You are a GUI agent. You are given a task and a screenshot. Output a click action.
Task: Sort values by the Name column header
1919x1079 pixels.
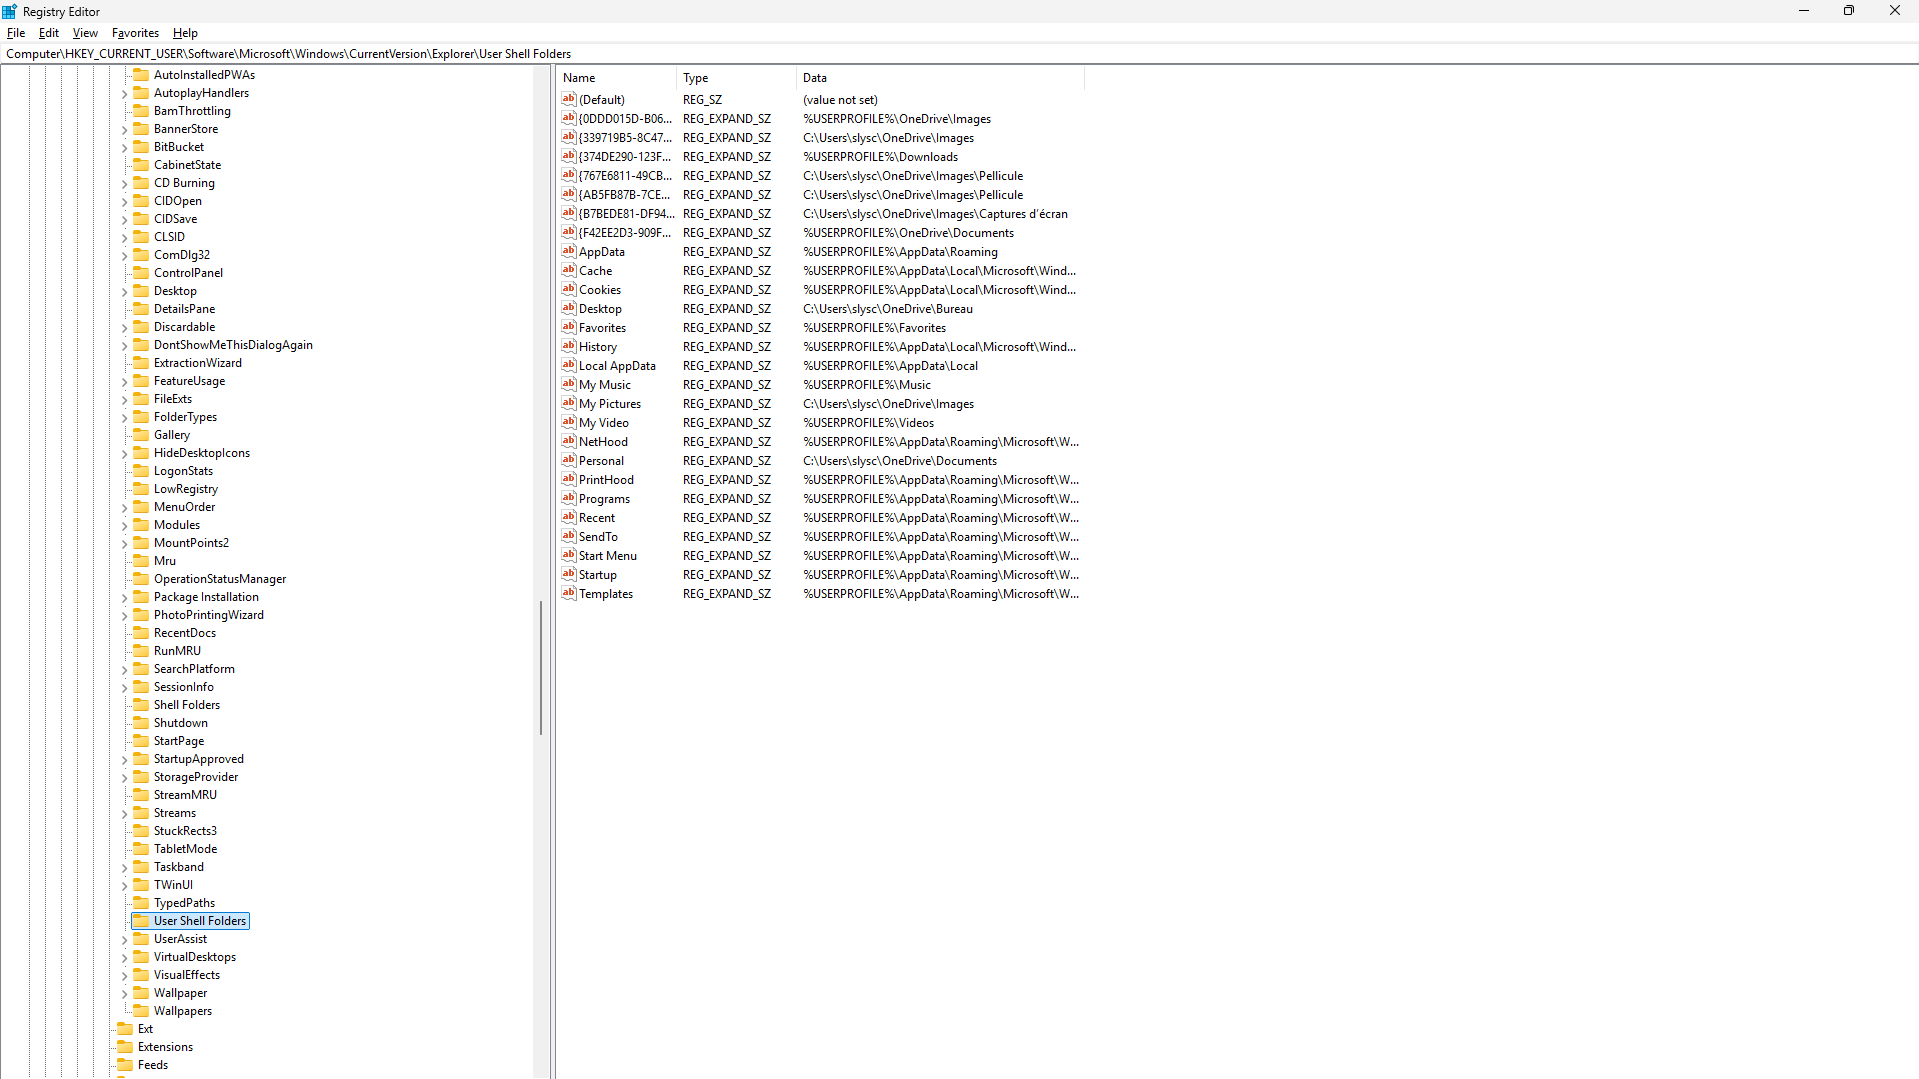click(617, 78)
